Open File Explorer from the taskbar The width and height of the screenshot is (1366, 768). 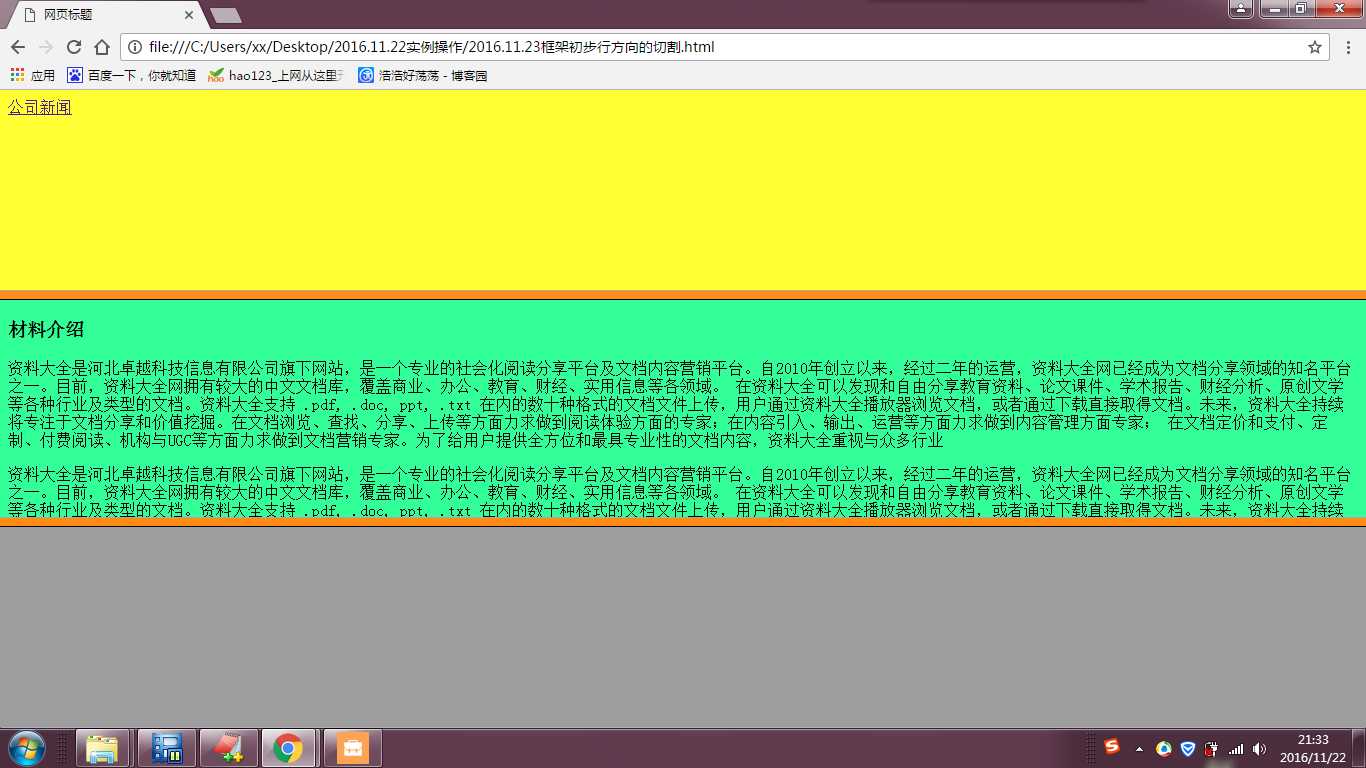pyautogui.click(x=103, y=748)
